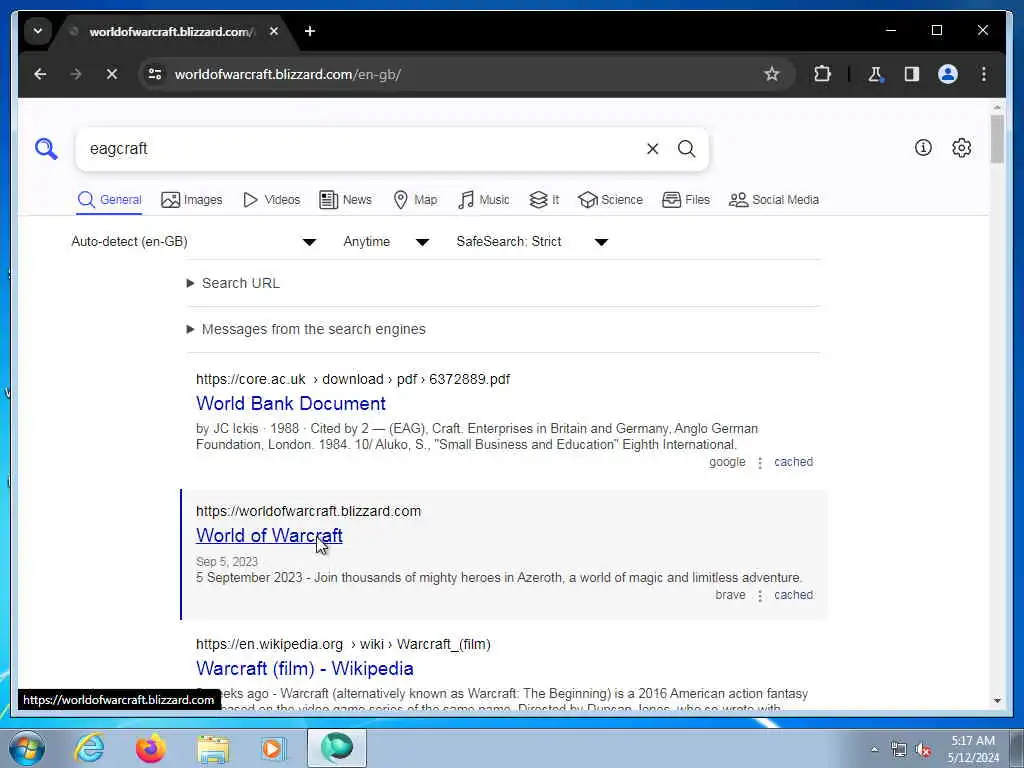Screen dimensions: 1024x768
Task: Click the en.wikipedia.org Warcraft_(film) URL
Action: (343, 645)
